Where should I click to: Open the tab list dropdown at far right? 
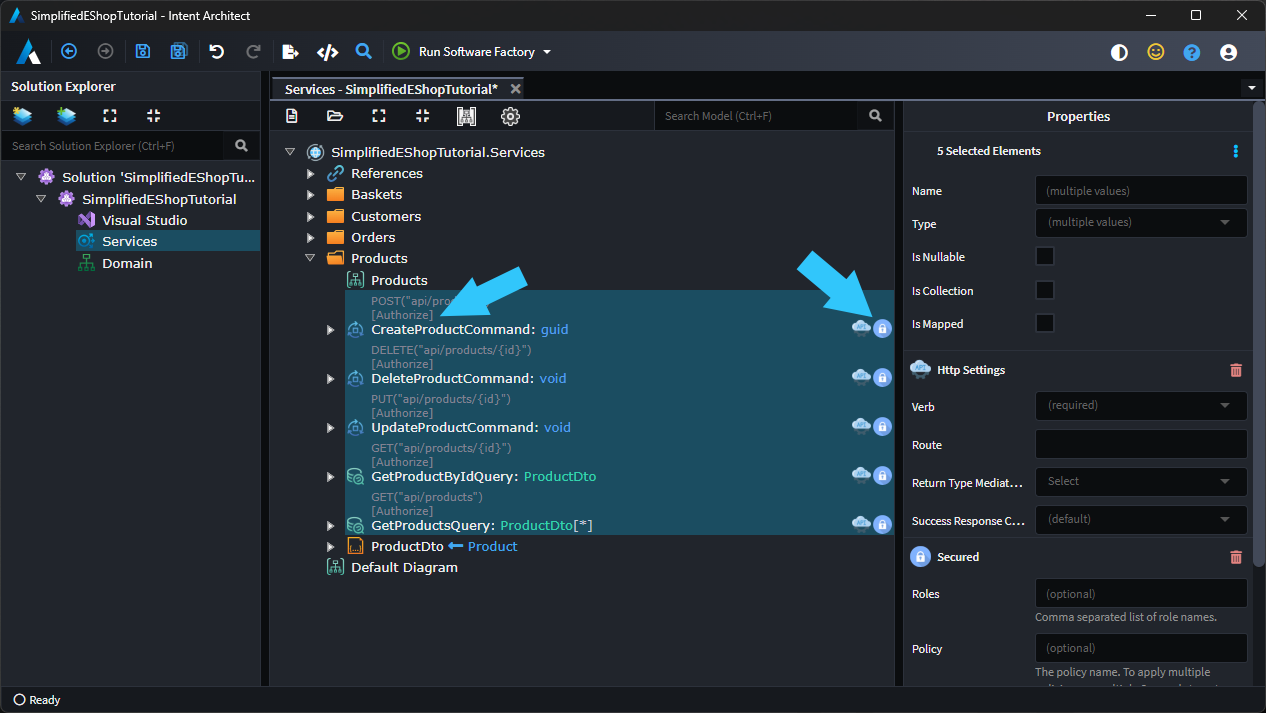tap(1251, 88)
